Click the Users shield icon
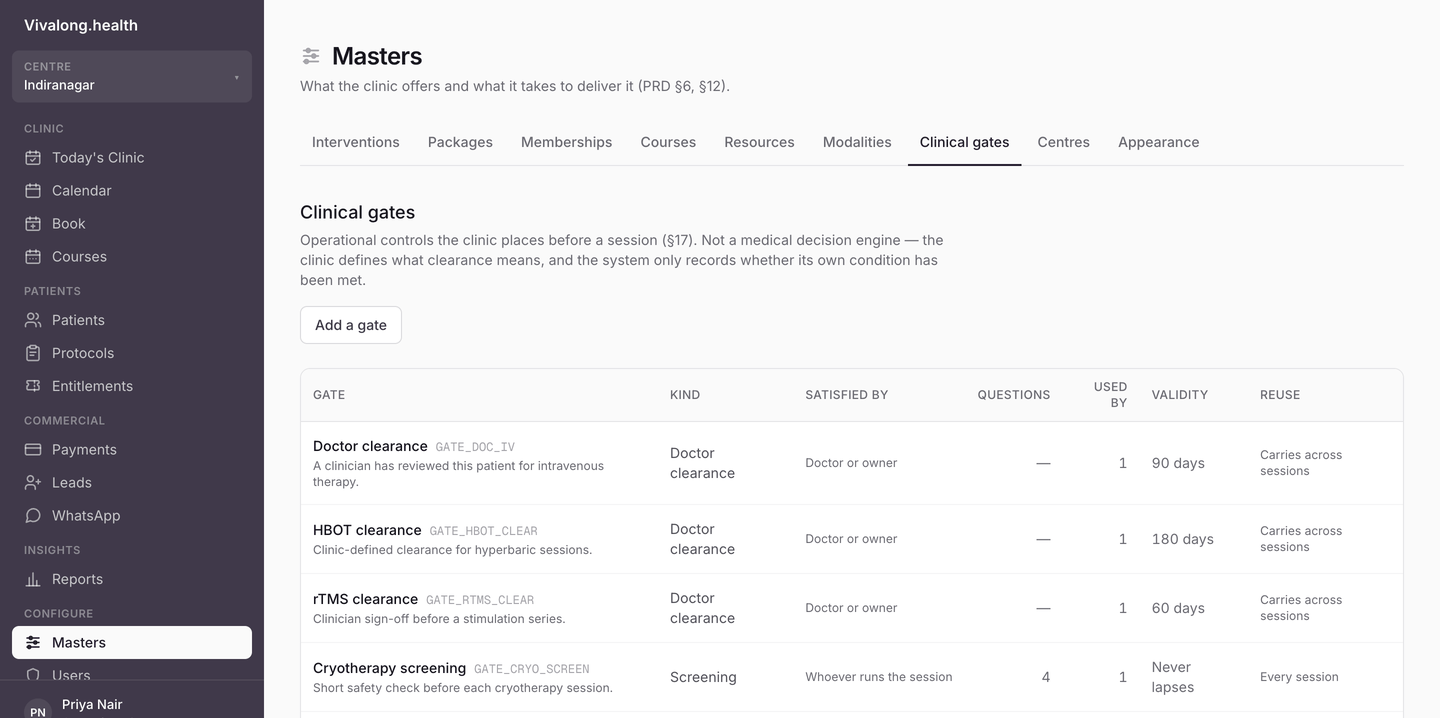This screenshot has height=718, width=1440. (x=33, y=675)
